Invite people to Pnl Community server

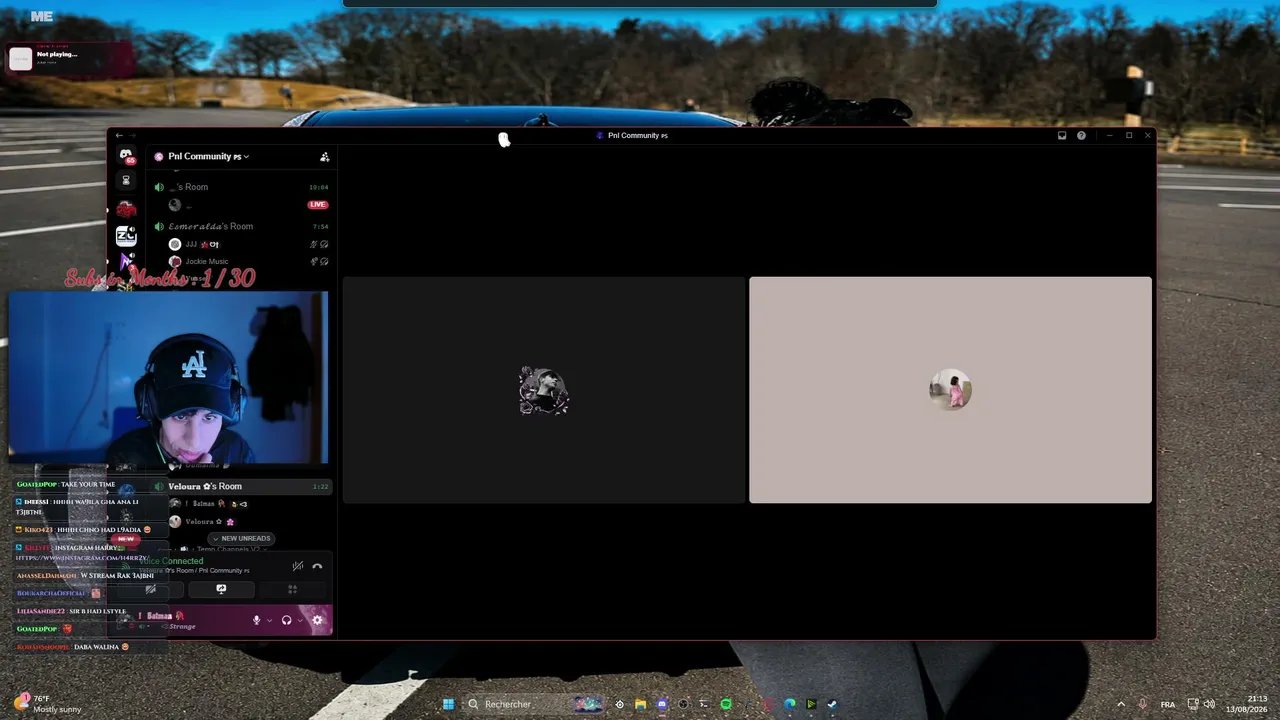324,156
